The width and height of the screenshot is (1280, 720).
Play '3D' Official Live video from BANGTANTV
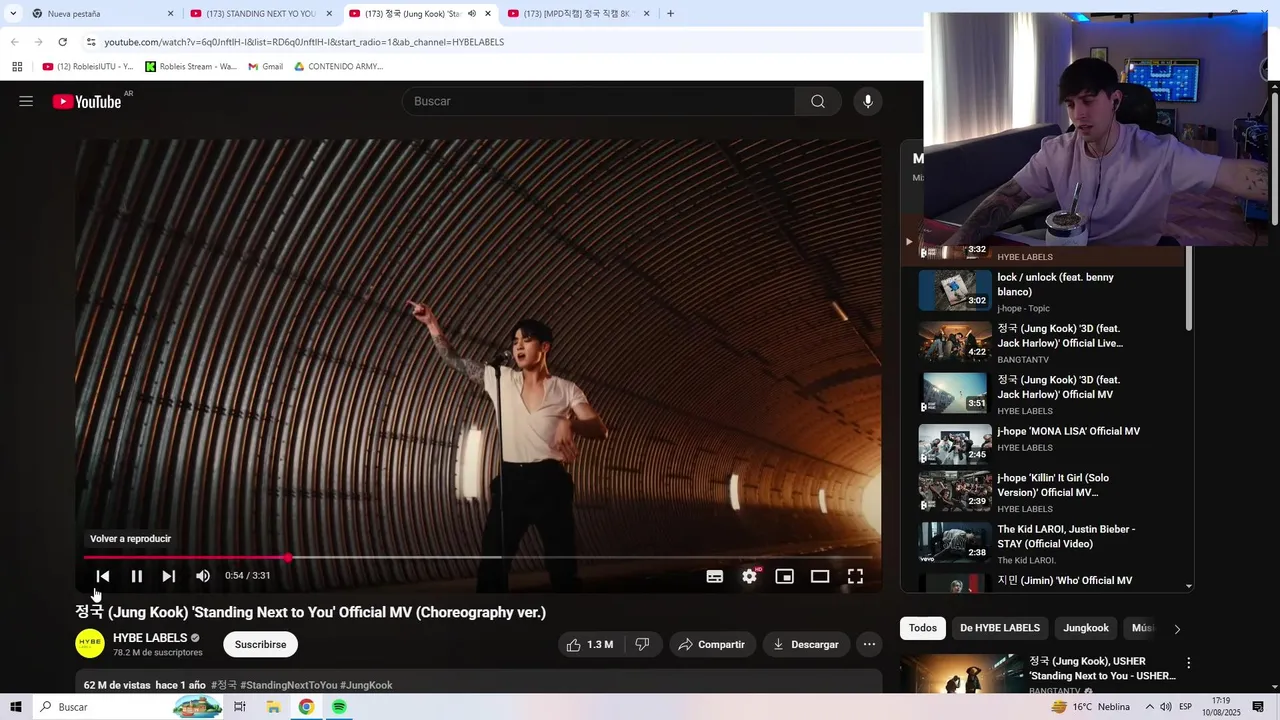[1060, 336]
